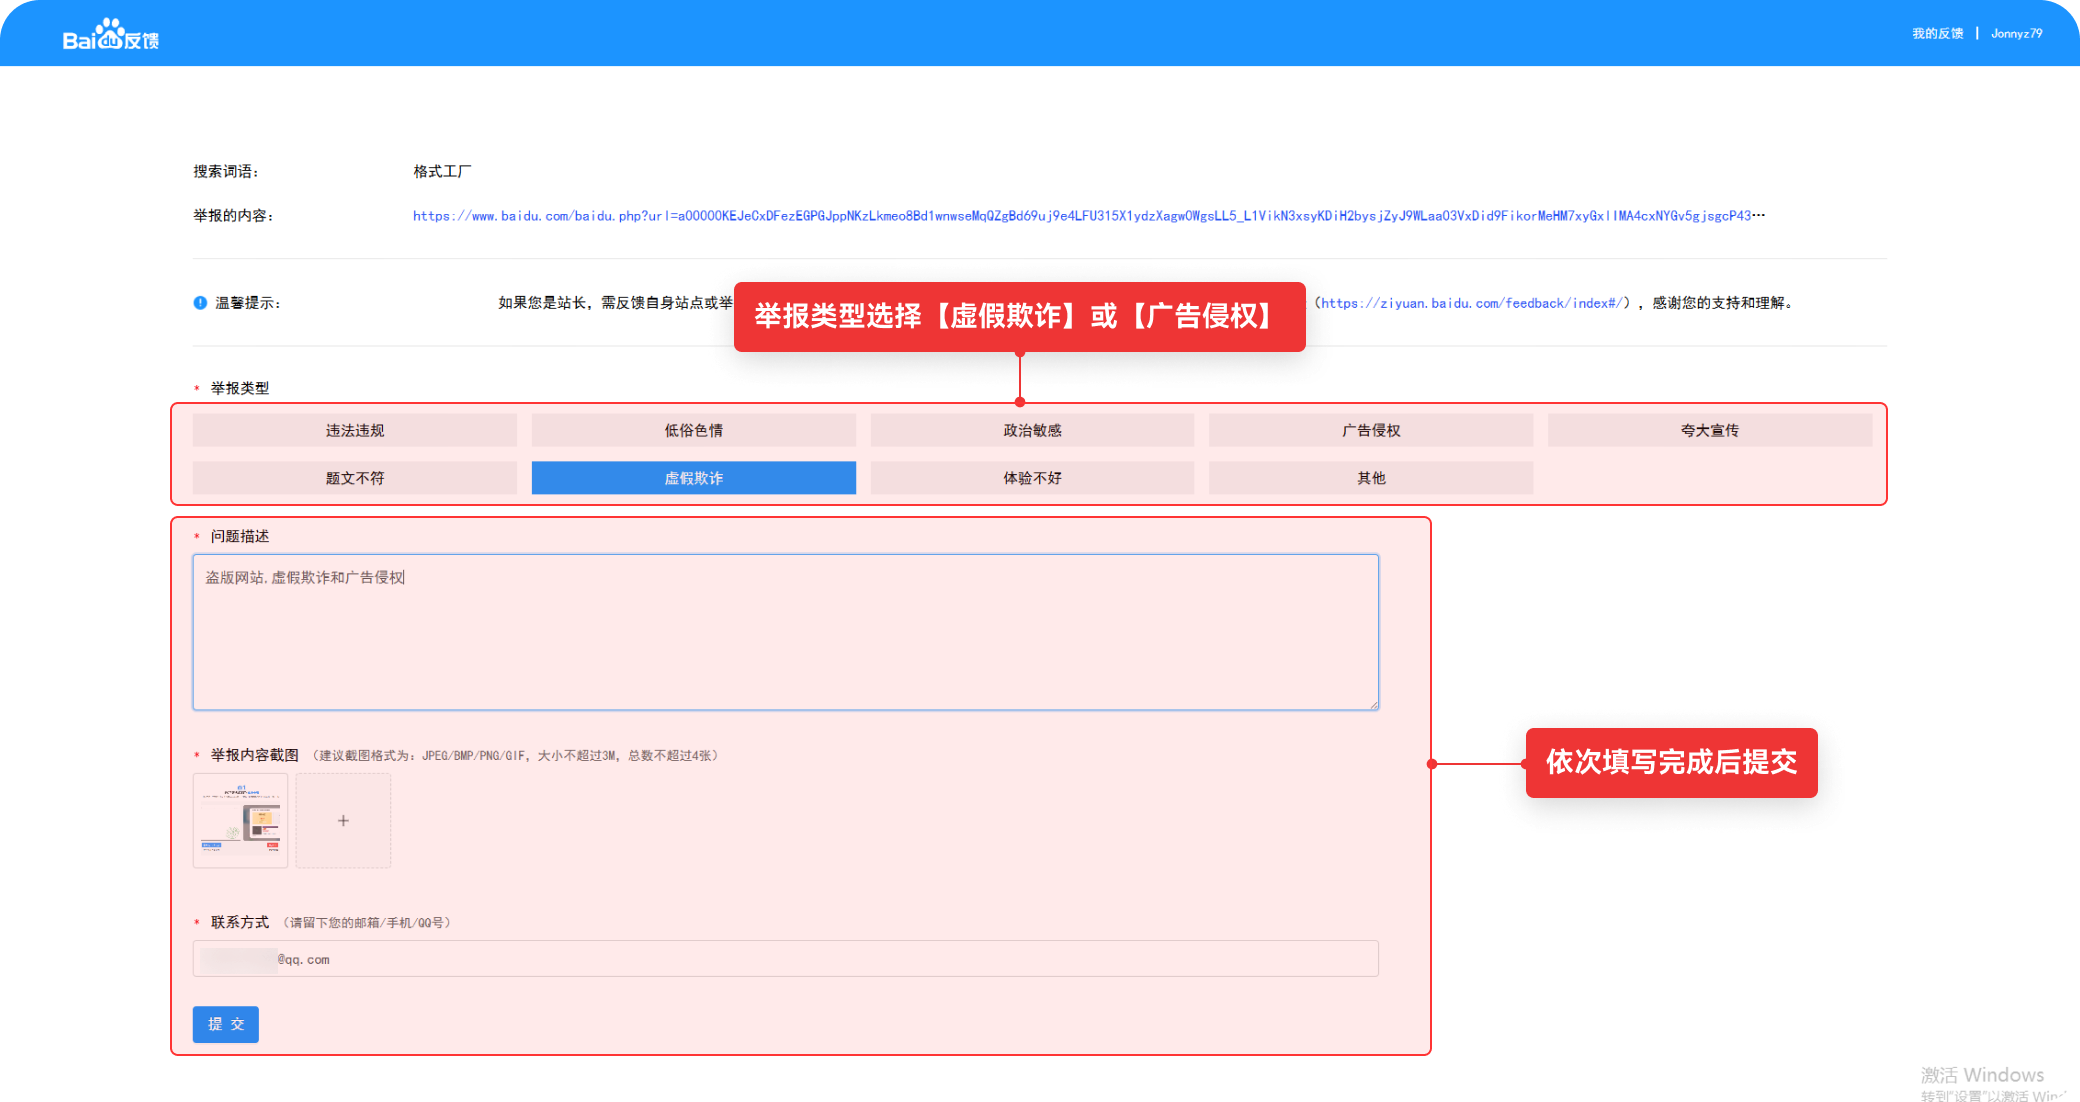Screen dimensions: 2080x1102
Task: Choose 广告侵权 as report type
Action: [x=1370, y=430]
